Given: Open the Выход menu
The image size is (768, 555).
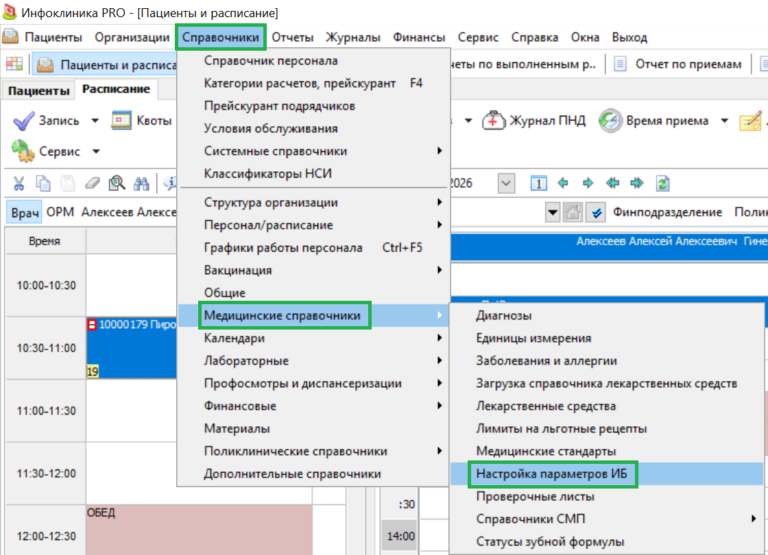Looking at the screenshot, I should pyautogui.click(x=629, y=37).
